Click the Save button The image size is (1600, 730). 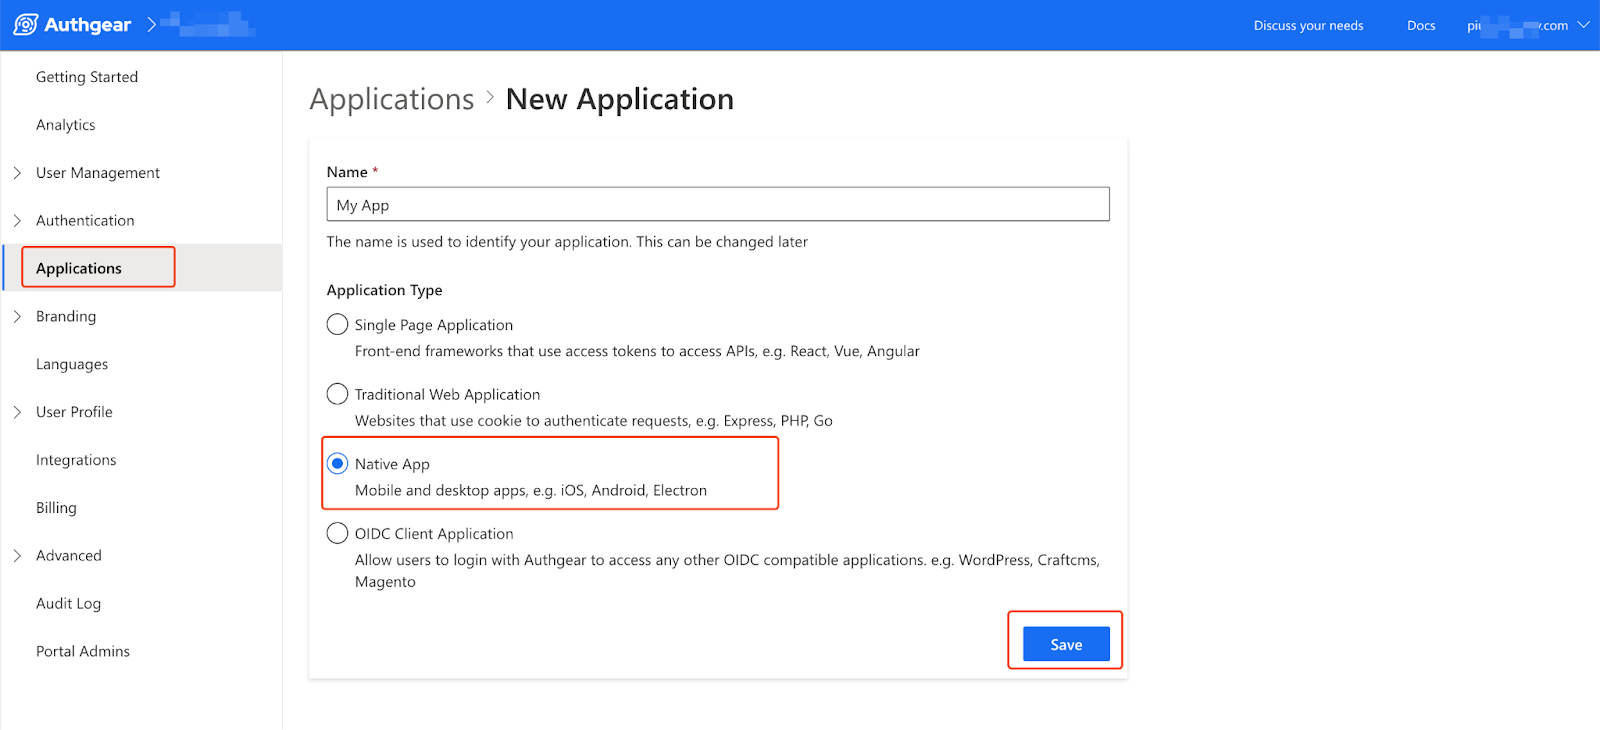point(1066,645)
